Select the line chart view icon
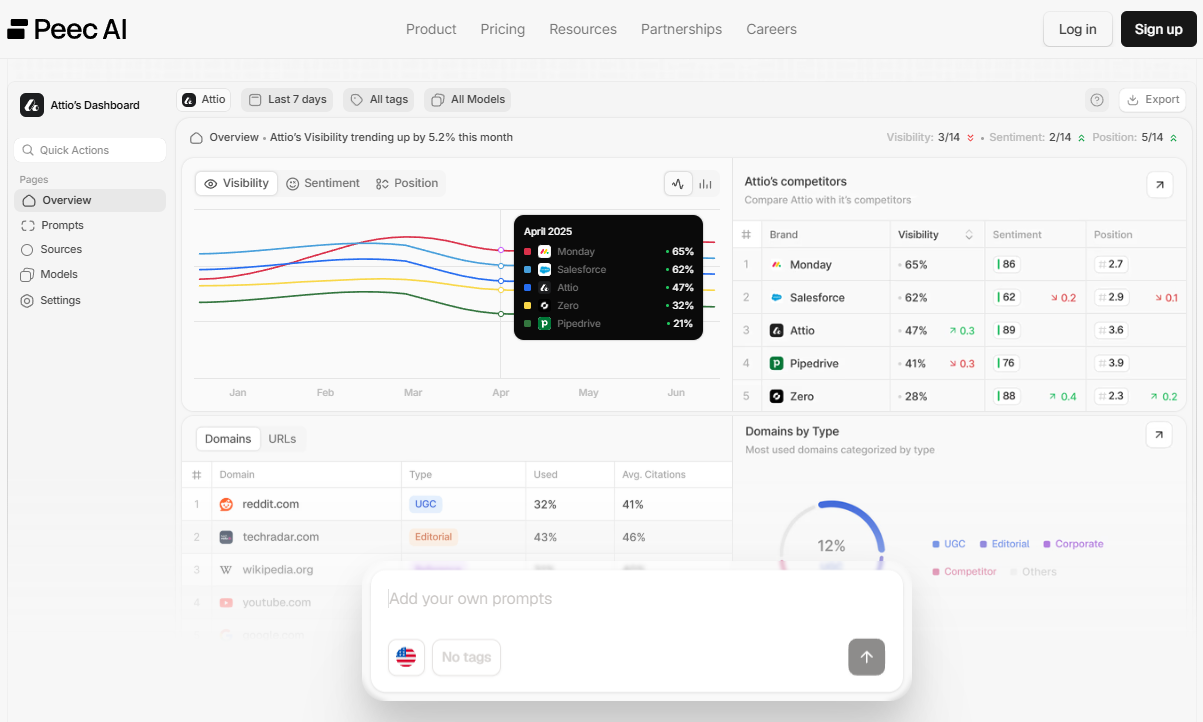The width and height of the screenshot is (1203, 722). click(x=679, y=183)
